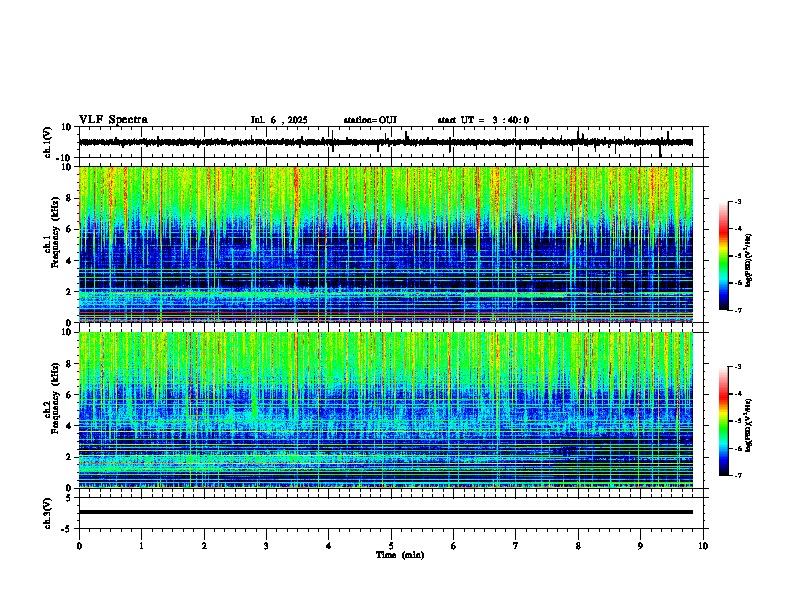
Task: Click time axis tick label '7'
Action: (516, 546)
